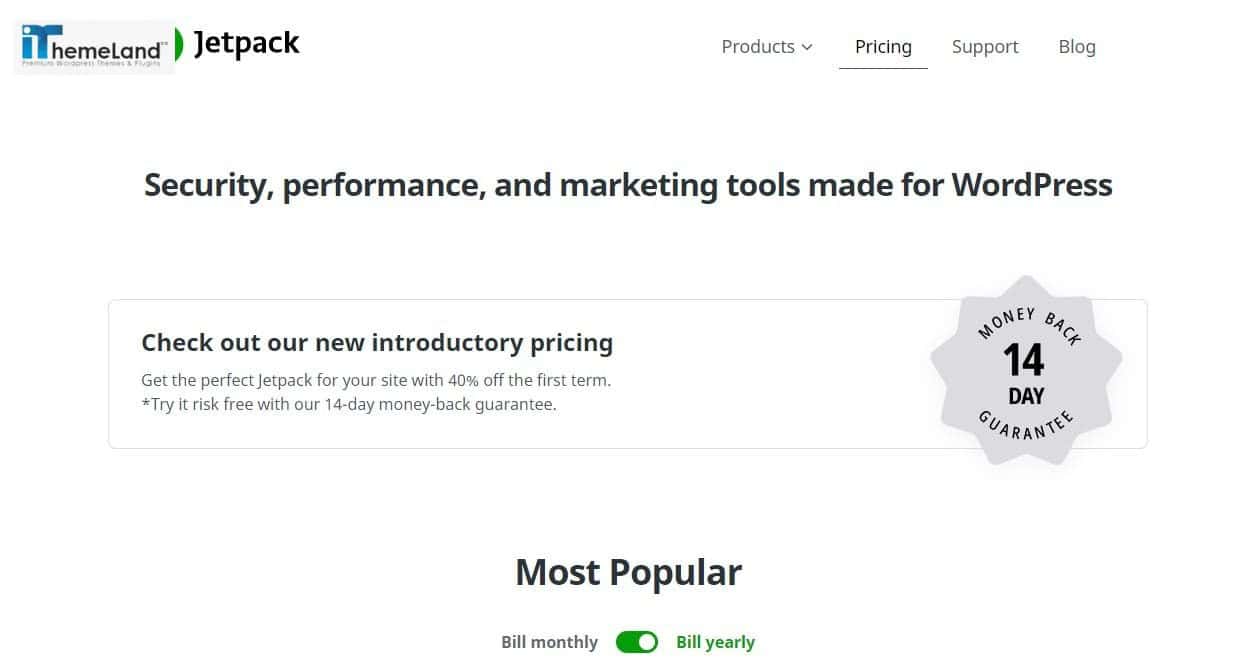Open the Support menu item
This screenshot has width=1250, height=661.
tap(985, 46)
